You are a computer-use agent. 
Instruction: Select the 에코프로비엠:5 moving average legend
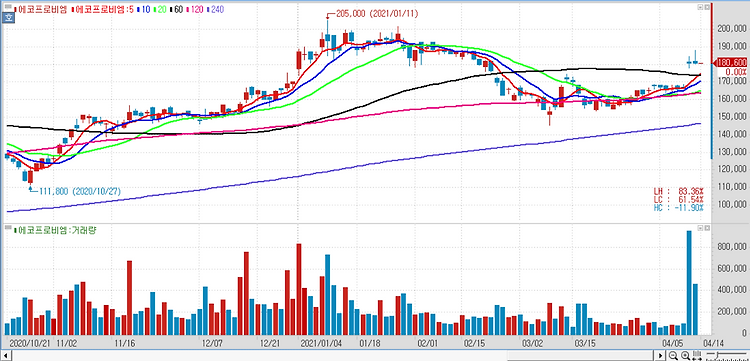point(102,10)
